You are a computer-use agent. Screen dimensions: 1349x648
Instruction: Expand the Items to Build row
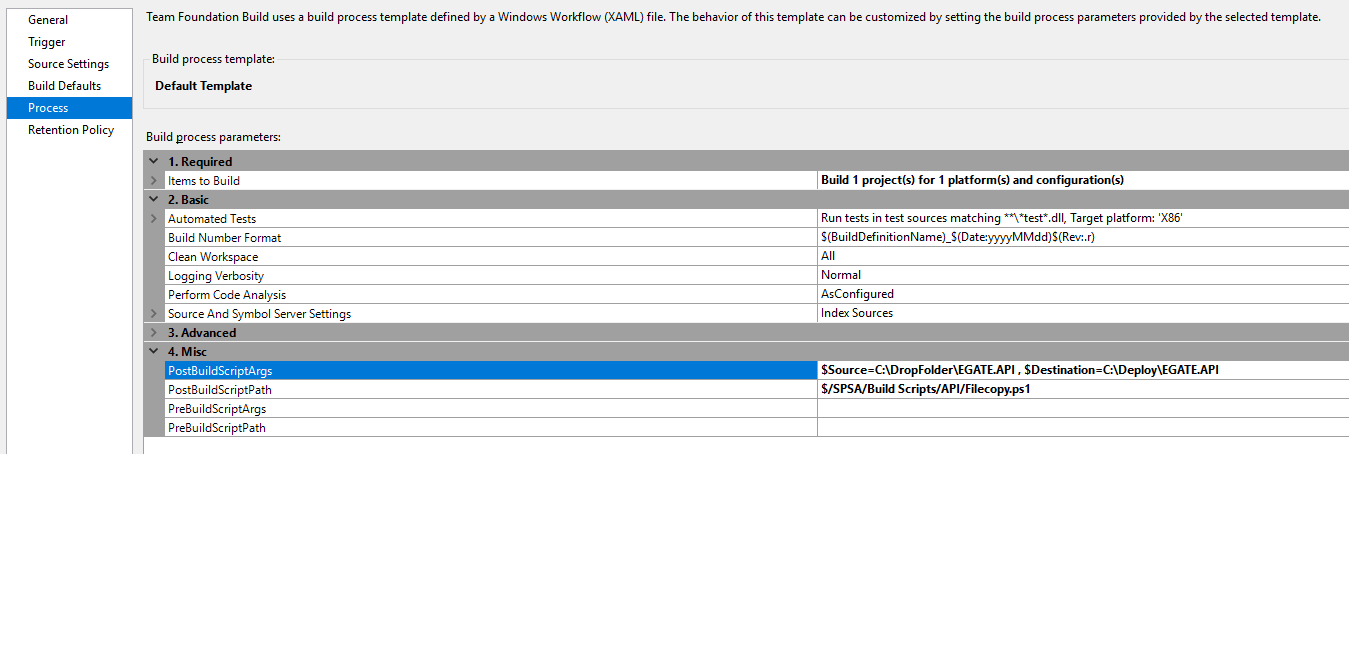click(154, 180)
